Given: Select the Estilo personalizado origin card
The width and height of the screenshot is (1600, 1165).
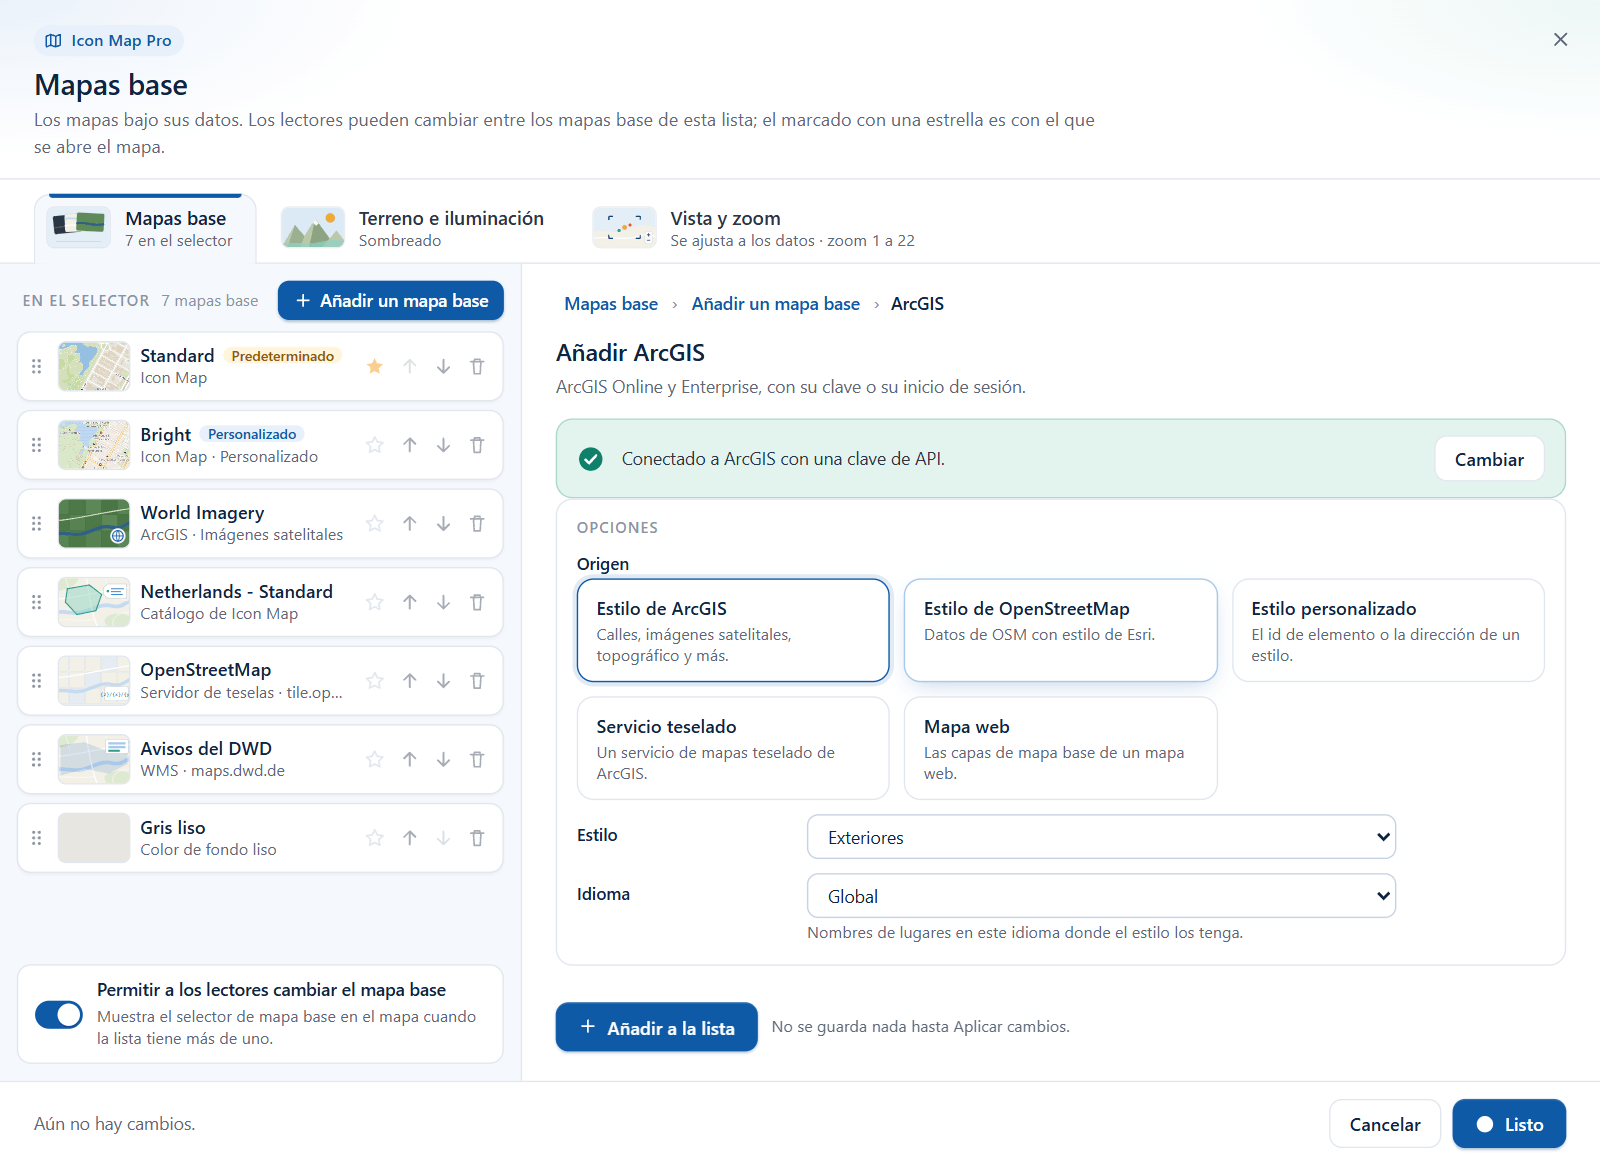Looking at the screenshot, I should click(x=1388, y=630).
